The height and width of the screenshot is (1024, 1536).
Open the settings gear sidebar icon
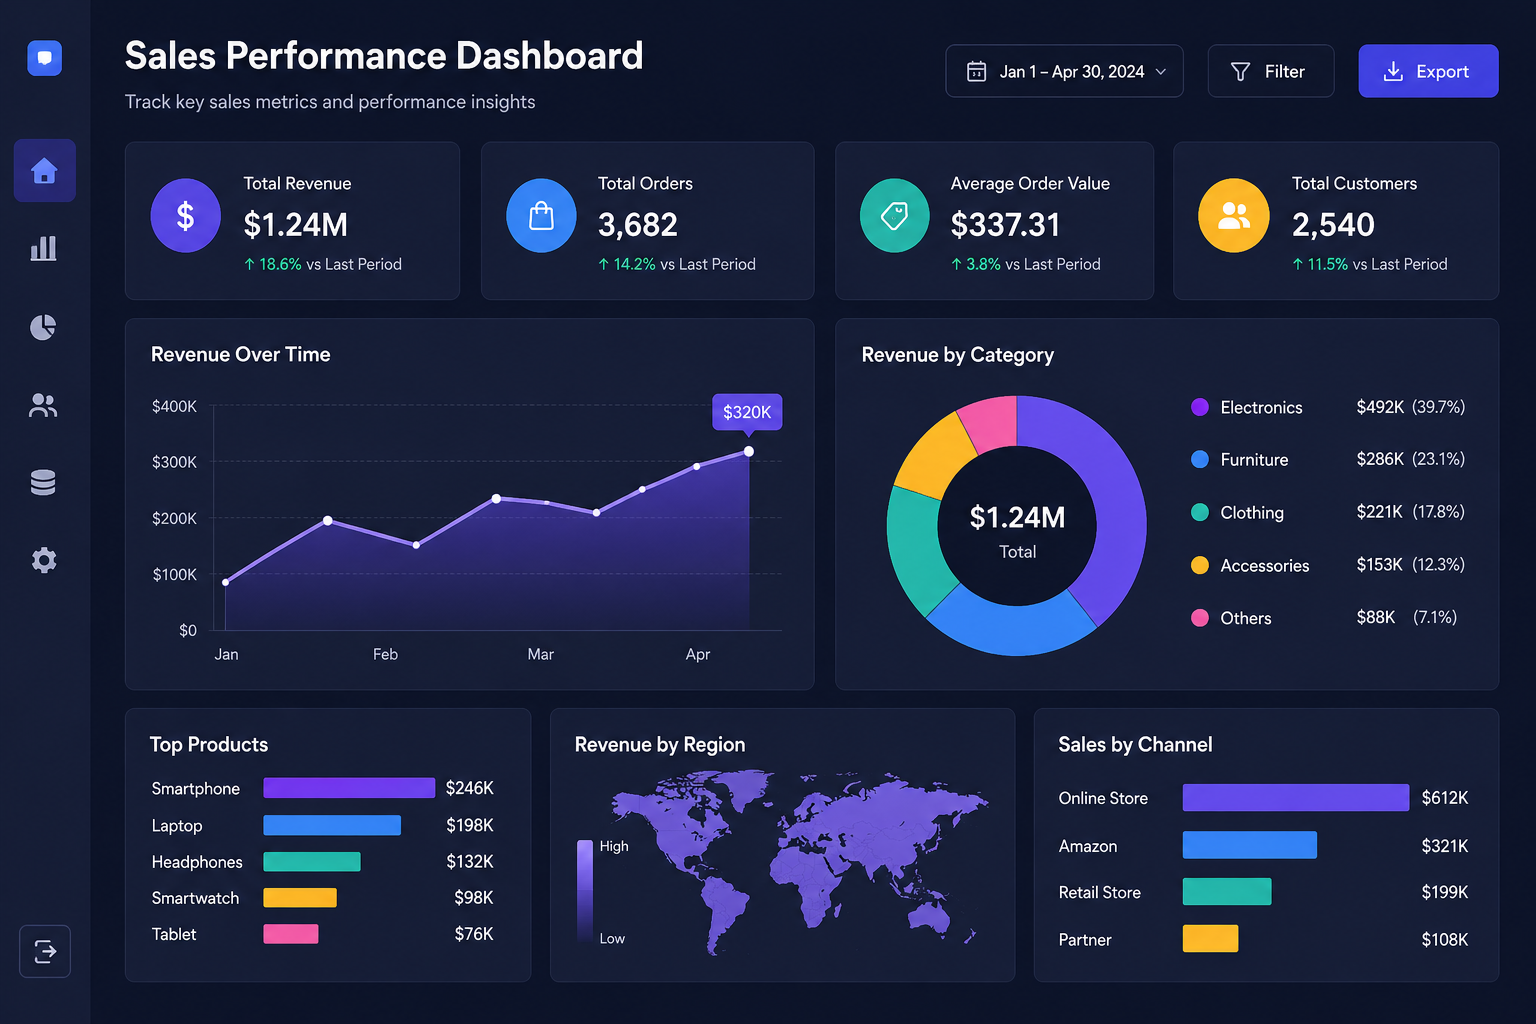43,560
